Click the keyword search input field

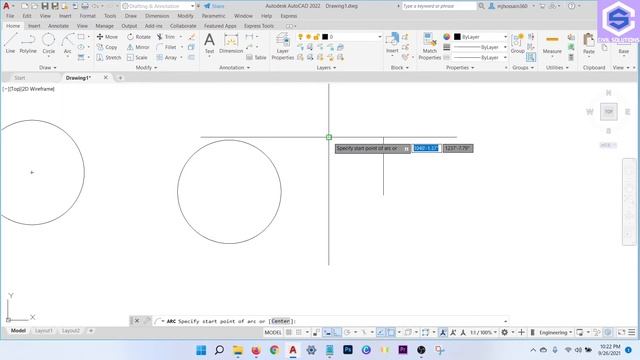pyautogui.click(x=439, y=6)
